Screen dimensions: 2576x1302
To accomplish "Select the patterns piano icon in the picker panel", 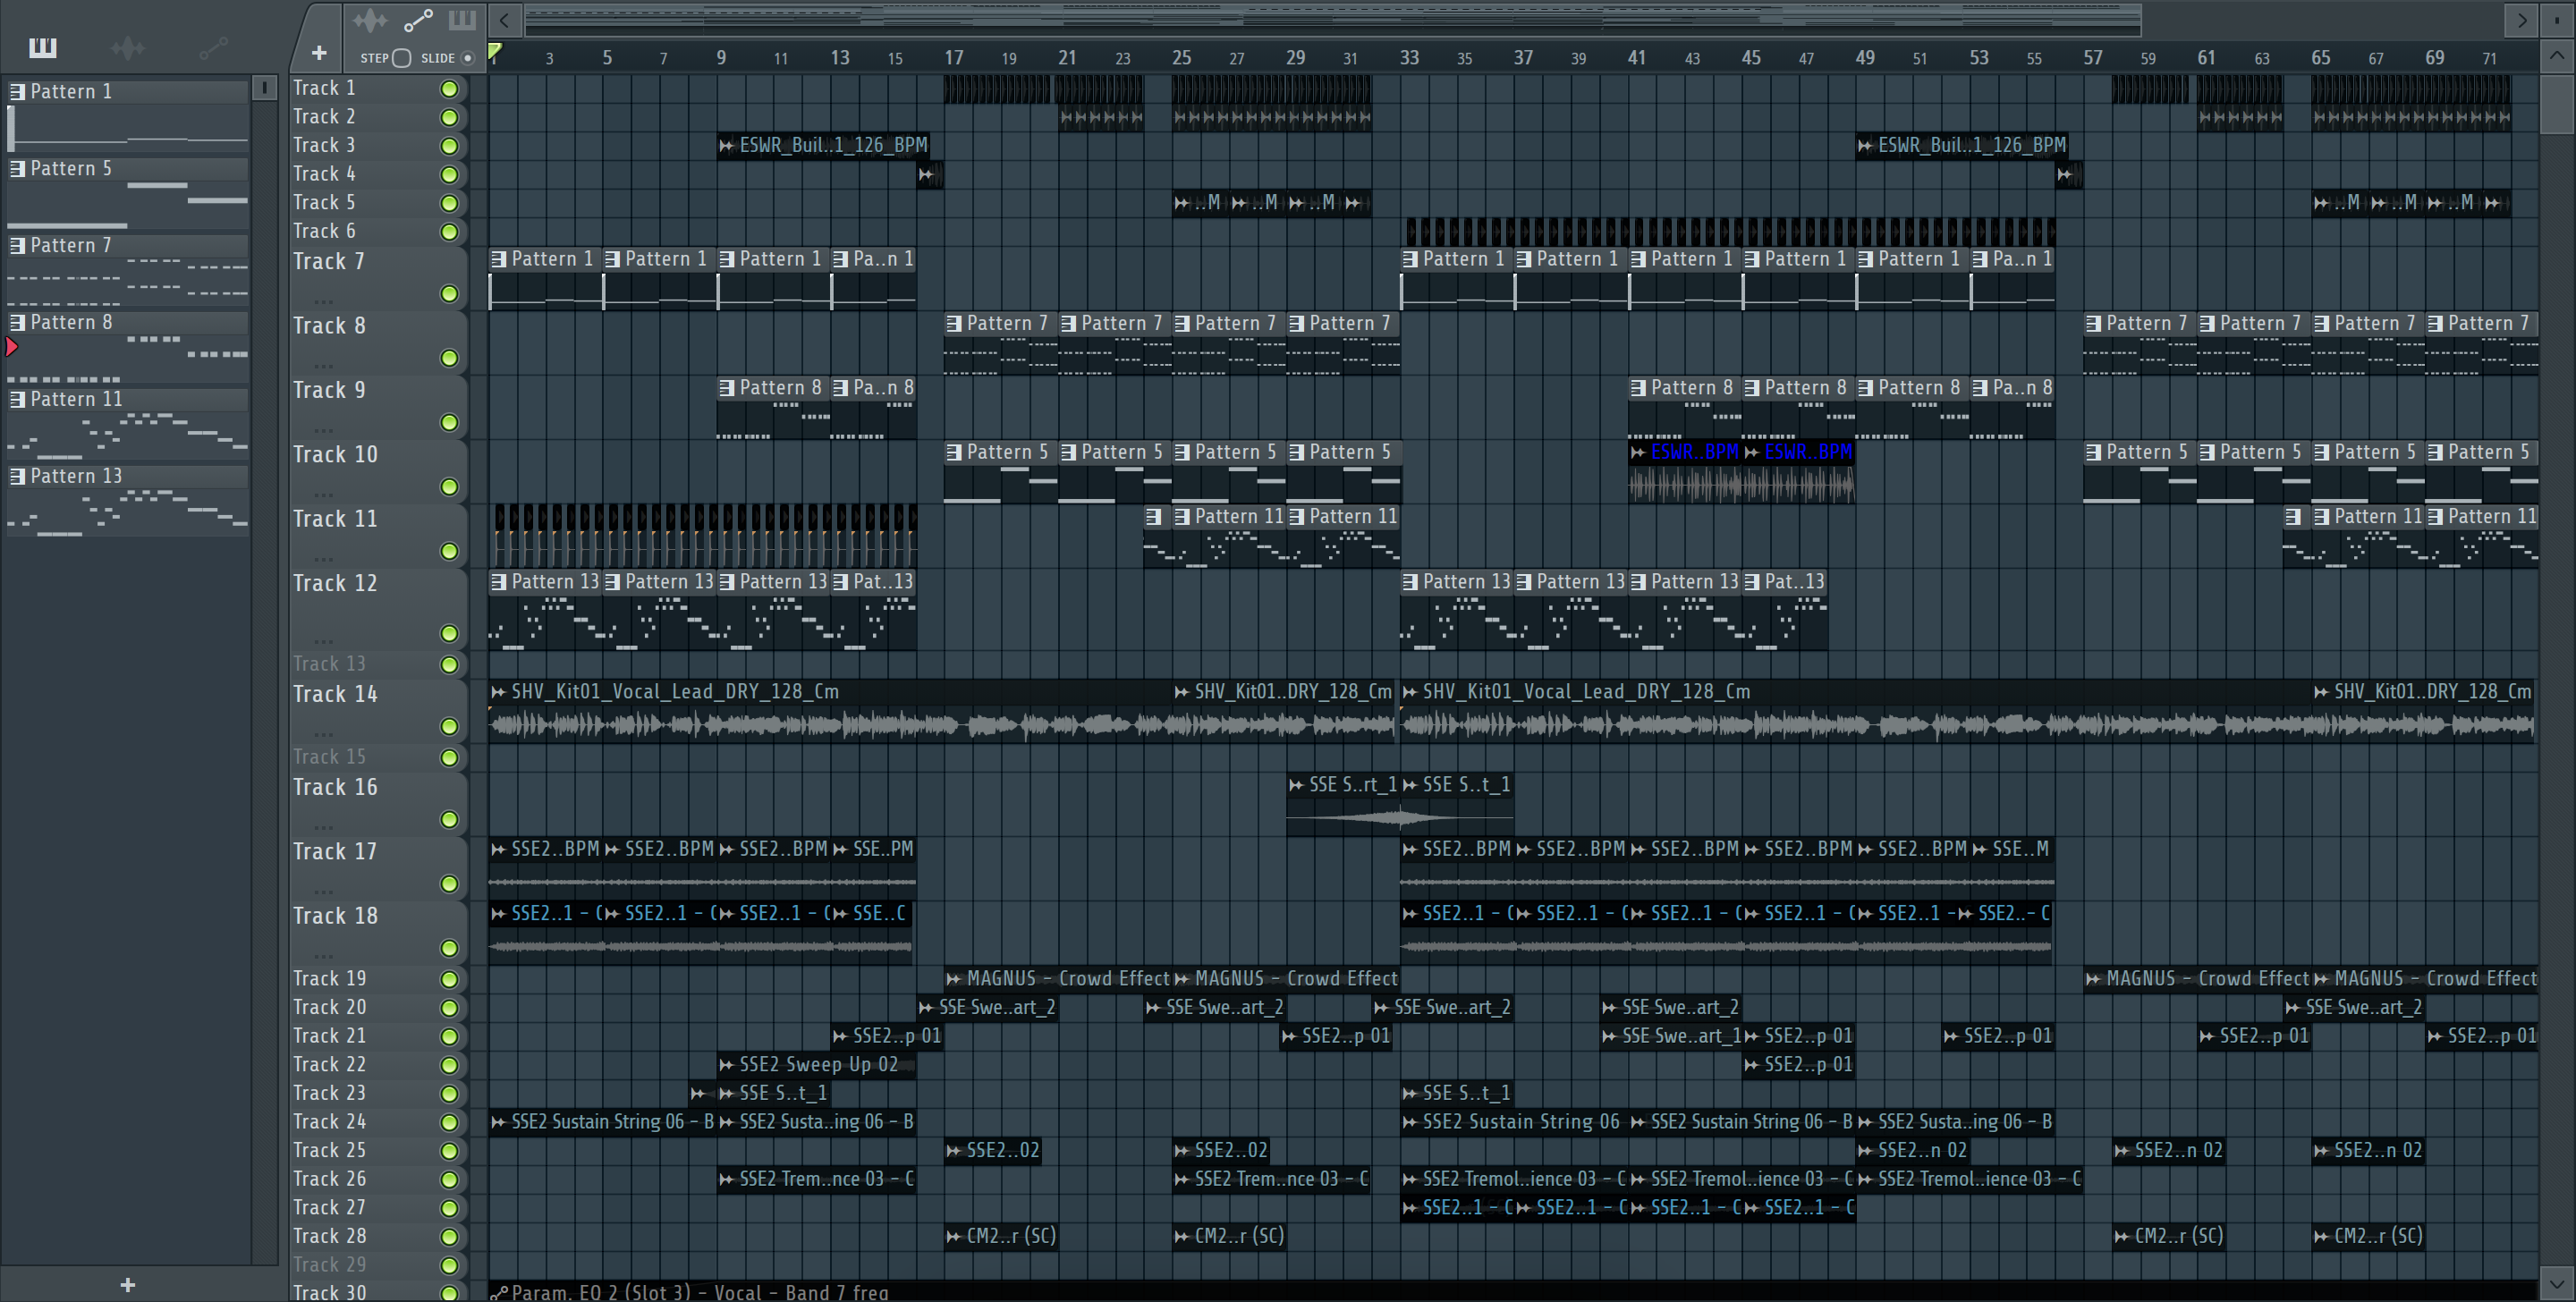I will pos(42,47).
